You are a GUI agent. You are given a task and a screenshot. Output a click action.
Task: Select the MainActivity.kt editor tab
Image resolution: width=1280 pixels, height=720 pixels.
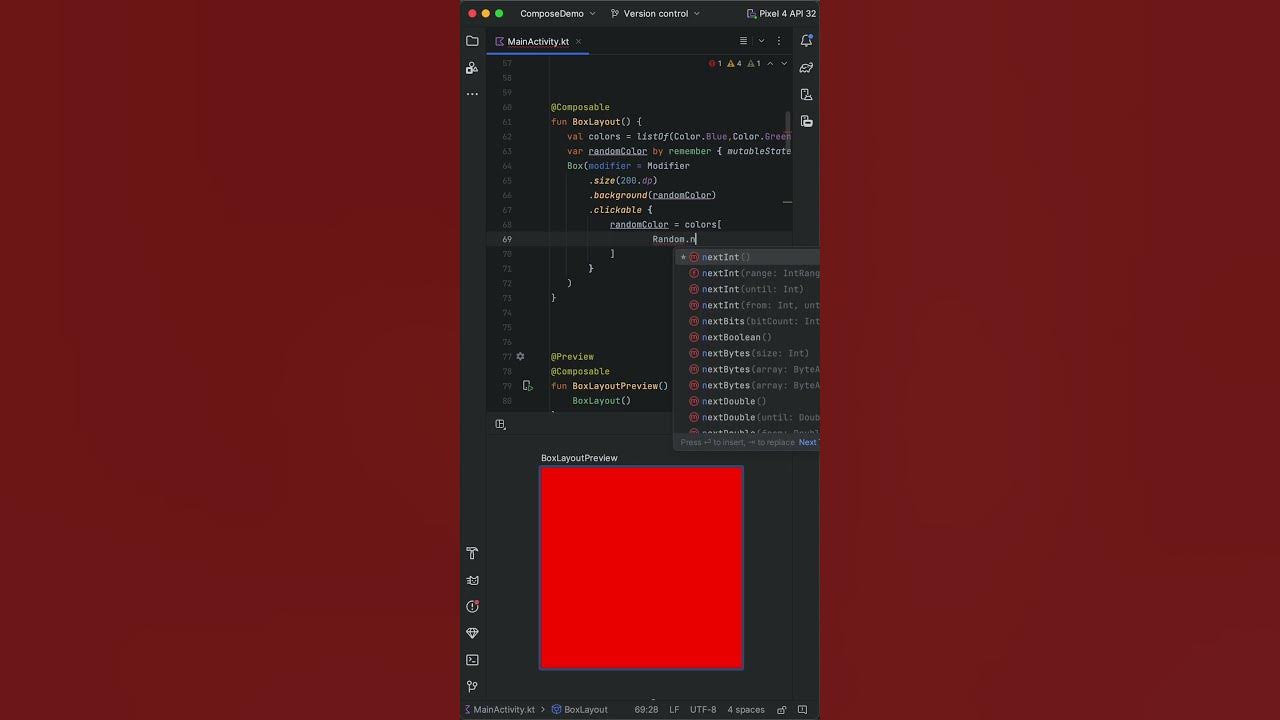pos(538,42)
